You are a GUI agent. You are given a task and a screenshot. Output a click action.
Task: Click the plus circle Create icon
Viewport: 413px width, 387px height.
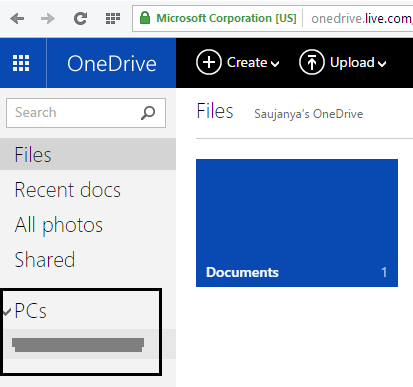click(209, 62)
